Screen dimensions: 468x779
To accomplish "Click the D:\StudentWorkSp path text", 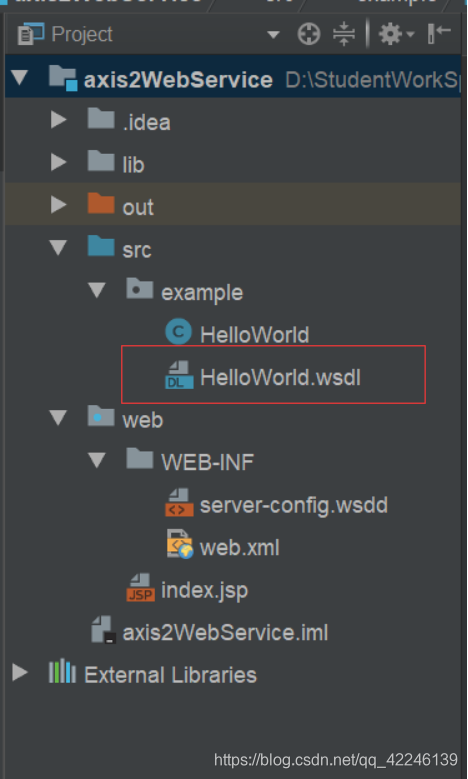I will pos(373,80).
